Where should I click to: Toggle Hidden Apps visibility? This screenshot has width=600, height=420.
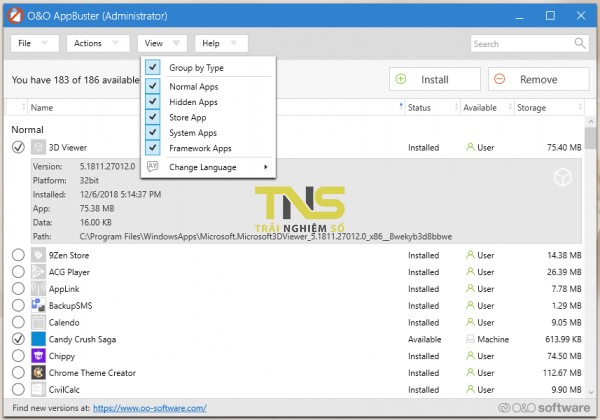pos(152,102)
